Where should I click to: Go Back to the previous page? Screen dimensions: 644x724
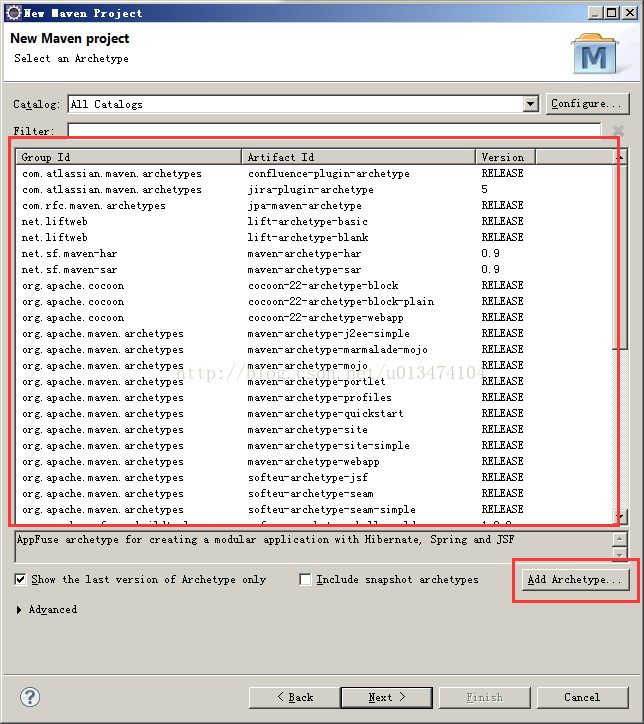pyautogui.click(x=295, y=697)
